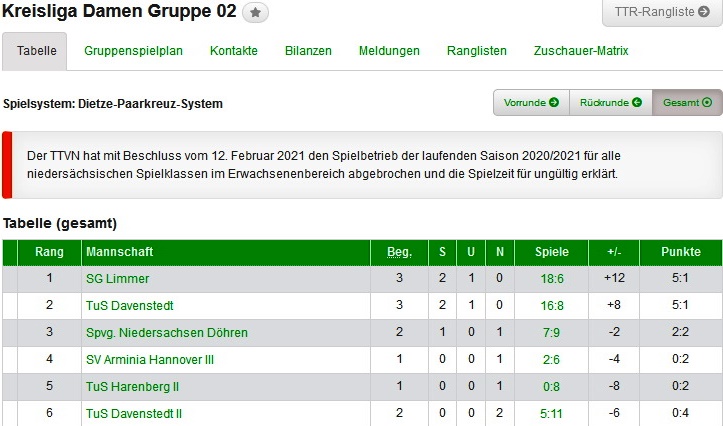Open the TTR-Rangliste button
The height and width of the screenshot is (426, 723).
[x=661, y=13]
